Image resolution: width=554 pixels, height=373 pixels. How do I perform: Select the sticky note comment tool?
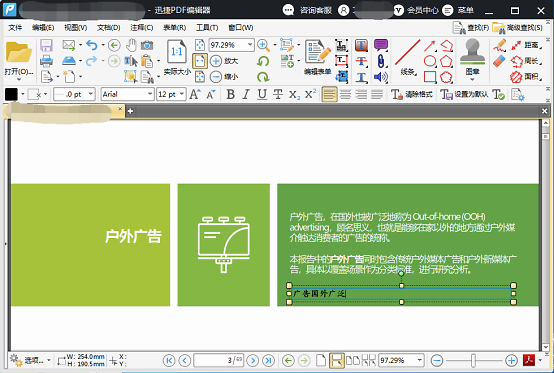click(x=381, y=45)
